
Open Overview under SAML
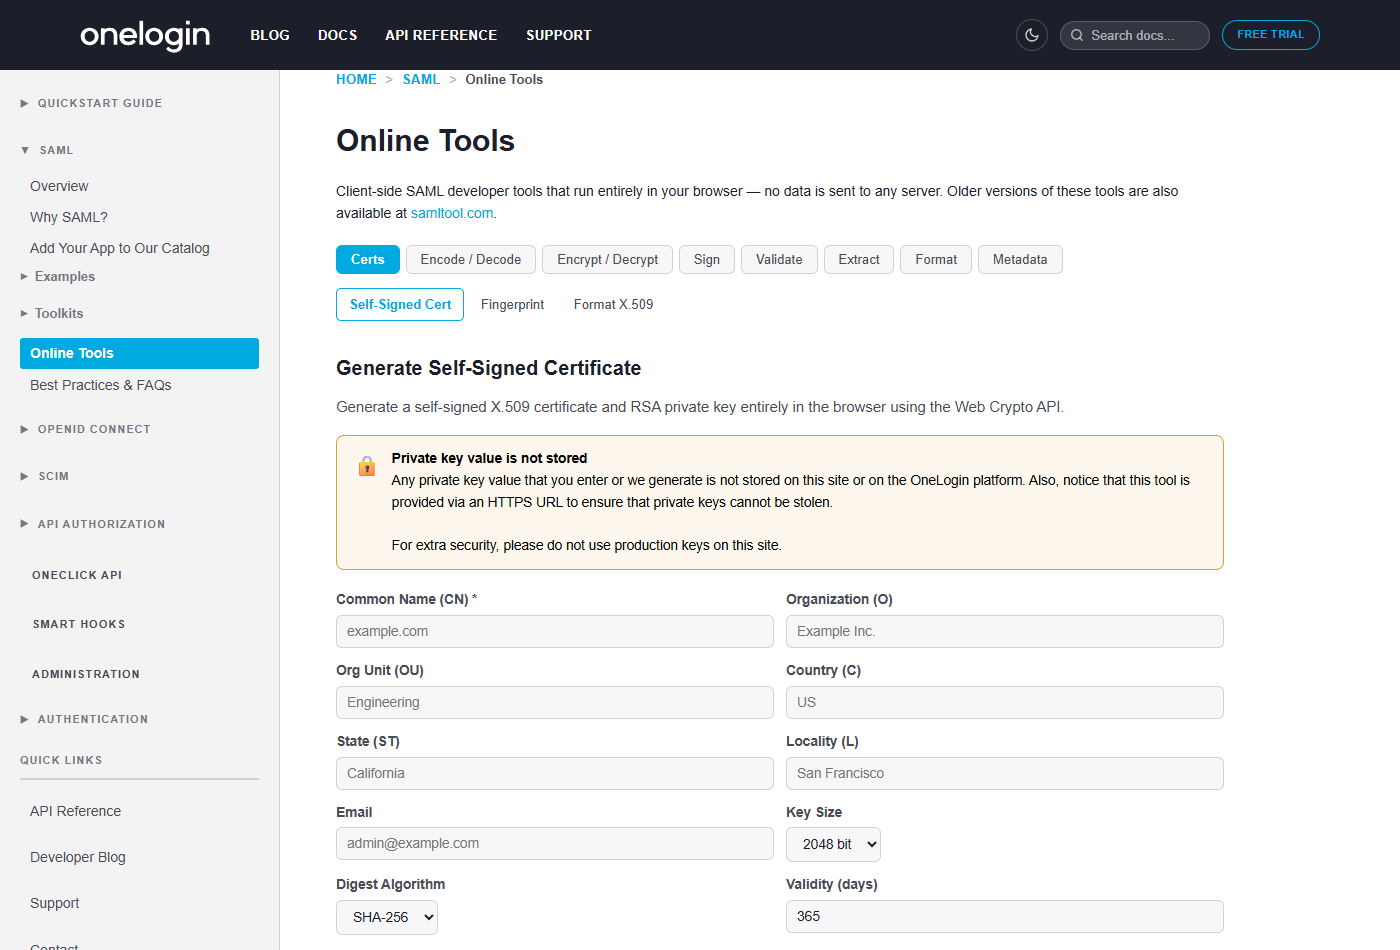(x=59, y=186)
